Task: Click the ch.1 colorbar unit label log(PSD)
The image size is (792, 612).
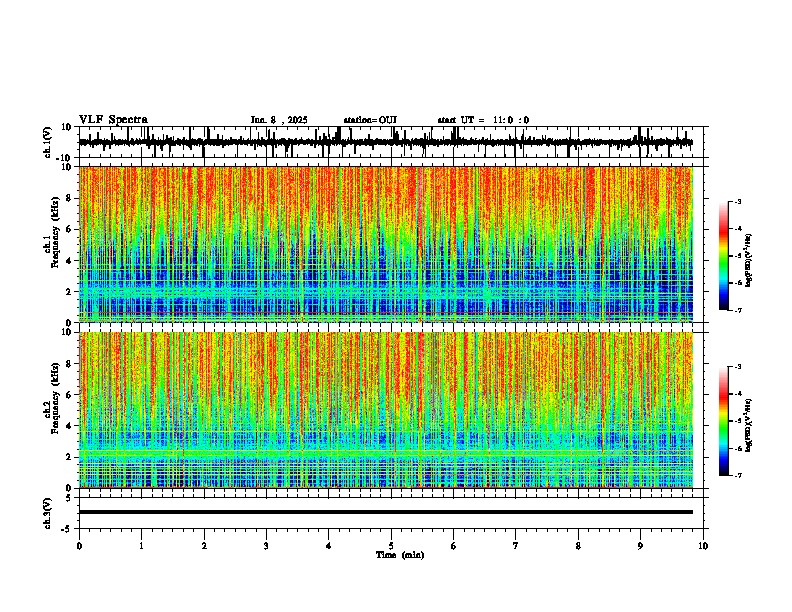Action: [x=749, y=261]
